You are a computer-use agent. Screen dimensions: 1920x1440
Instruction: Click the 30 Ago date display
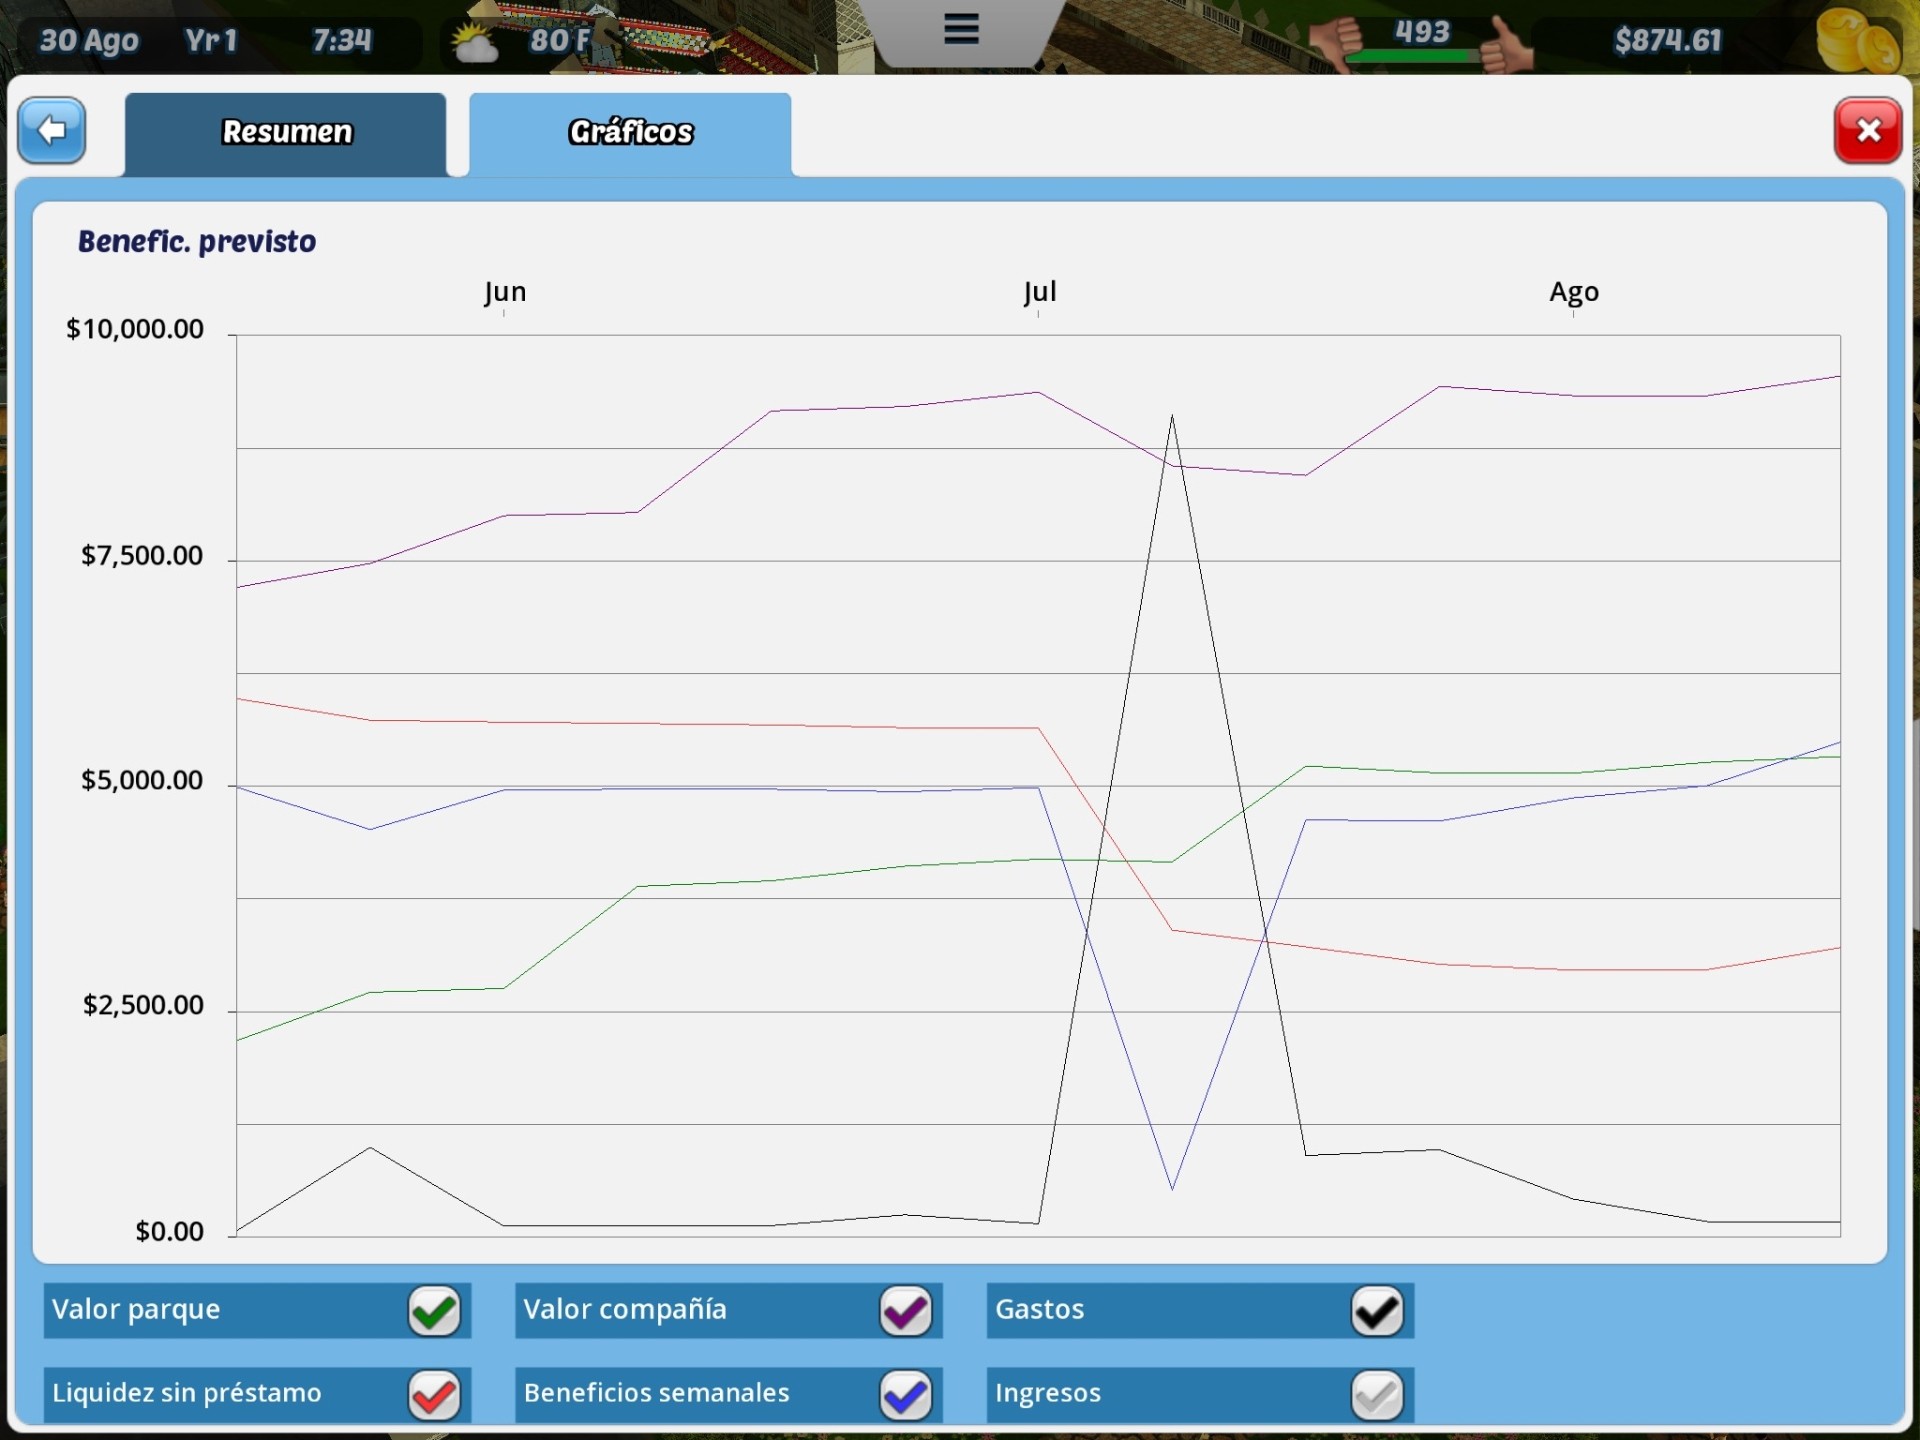pos(89,41)
